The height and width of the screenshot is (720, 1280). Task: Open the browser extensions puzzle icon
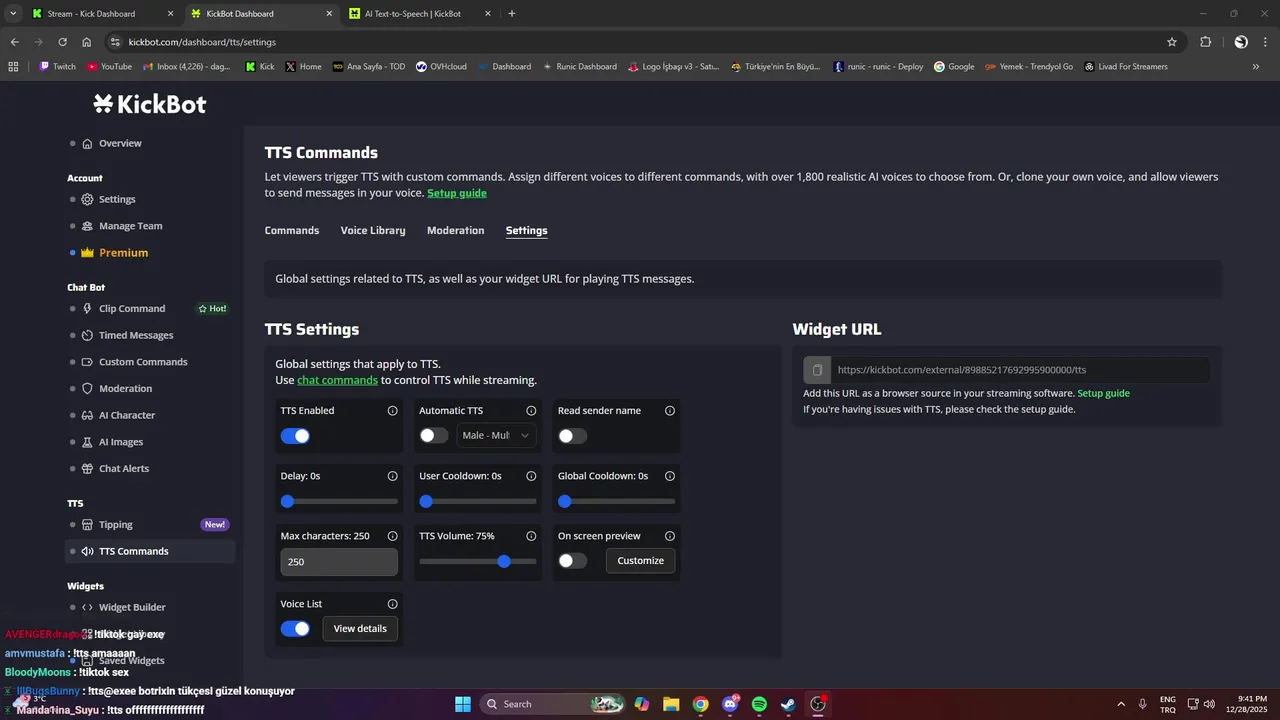pyautogui.click(x=1205, y=42)
